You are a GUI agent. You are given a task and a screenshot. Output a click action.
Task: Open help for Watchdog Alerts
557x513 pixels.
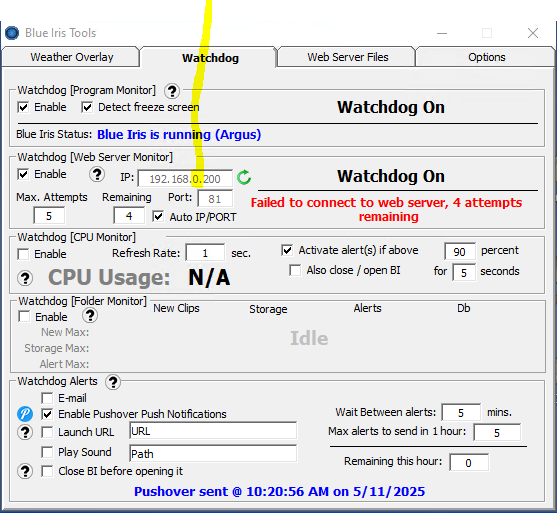pyautogui.click(x=113, y=382)
